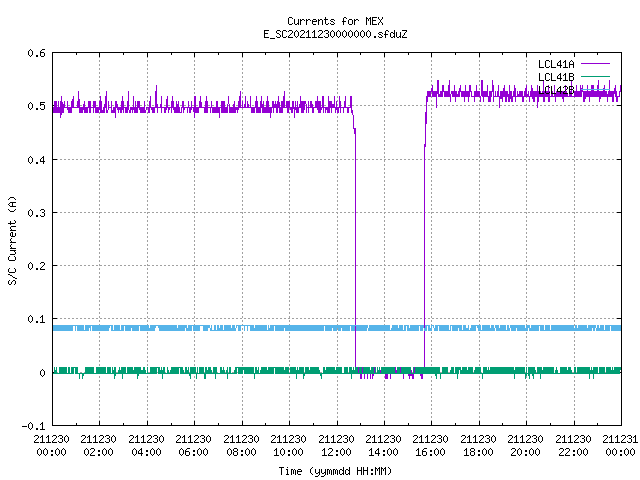Click the 211230 06:00 x-axis tick label
Image resolution: width=640 pixels, height=480 pixels.
[193, 446]
